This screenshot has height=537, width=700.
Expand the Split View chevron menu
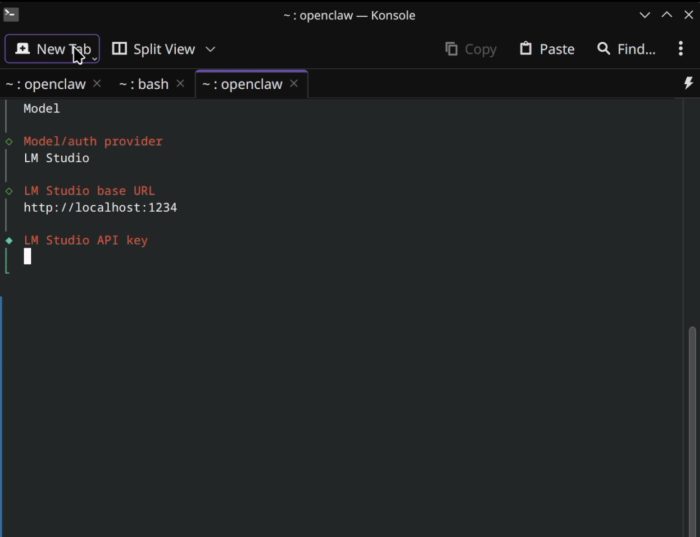coord(210,49)
